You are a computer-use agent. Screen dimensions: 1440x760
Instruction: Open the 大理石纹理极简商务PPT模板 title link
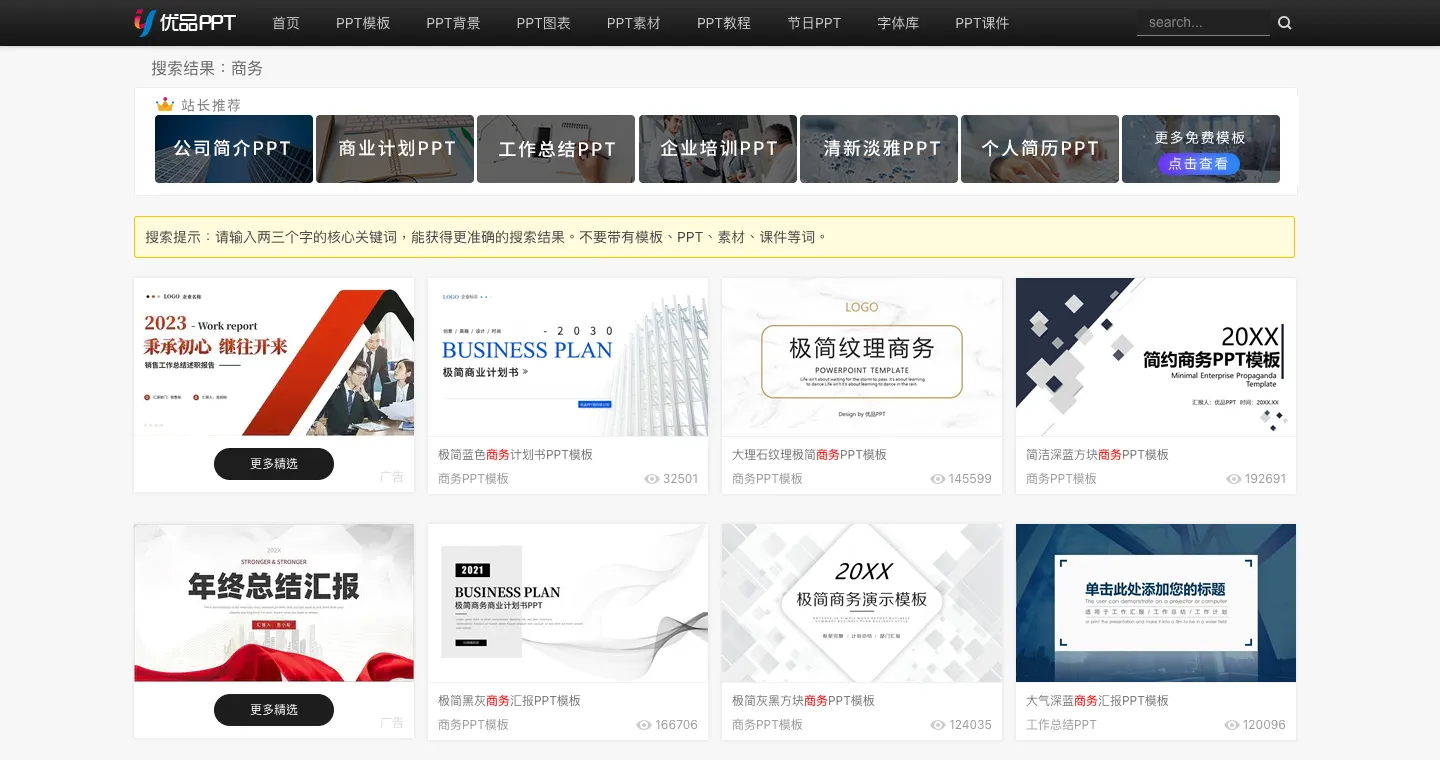click(810, 455)
